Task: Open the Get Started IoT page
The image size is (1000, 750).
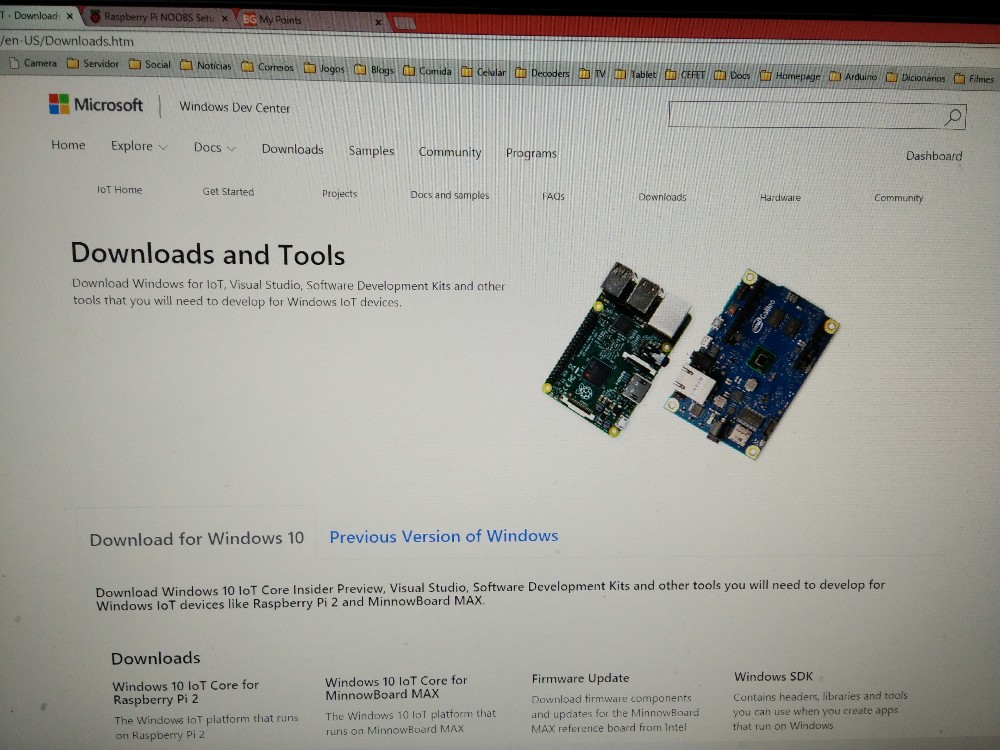Action: coord(228,191)
